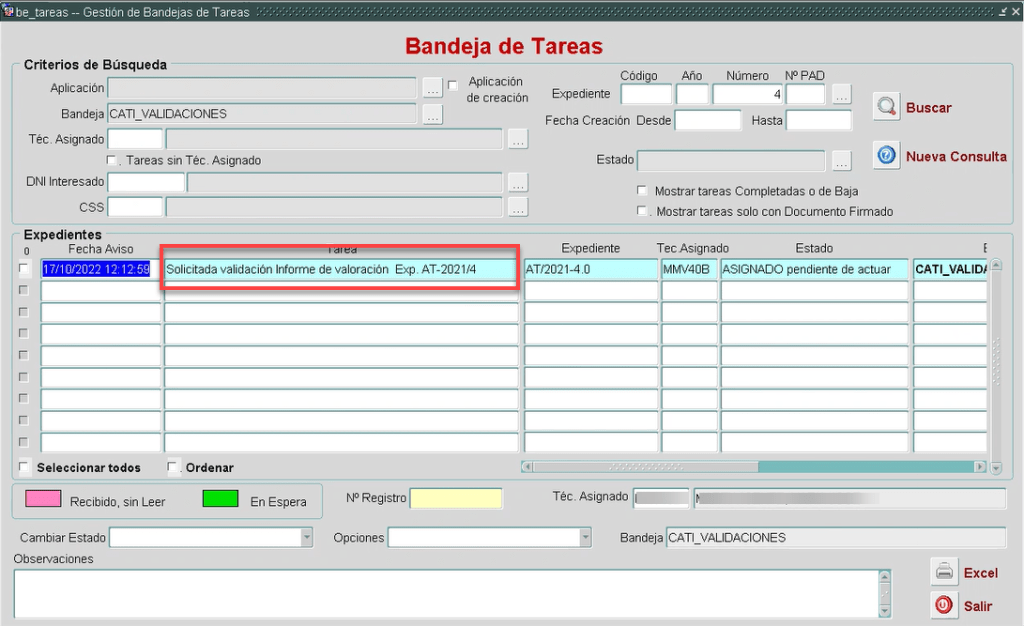1024x626 pixels.
Task: Click the En Espera green swatch
Action: (220, 499)
